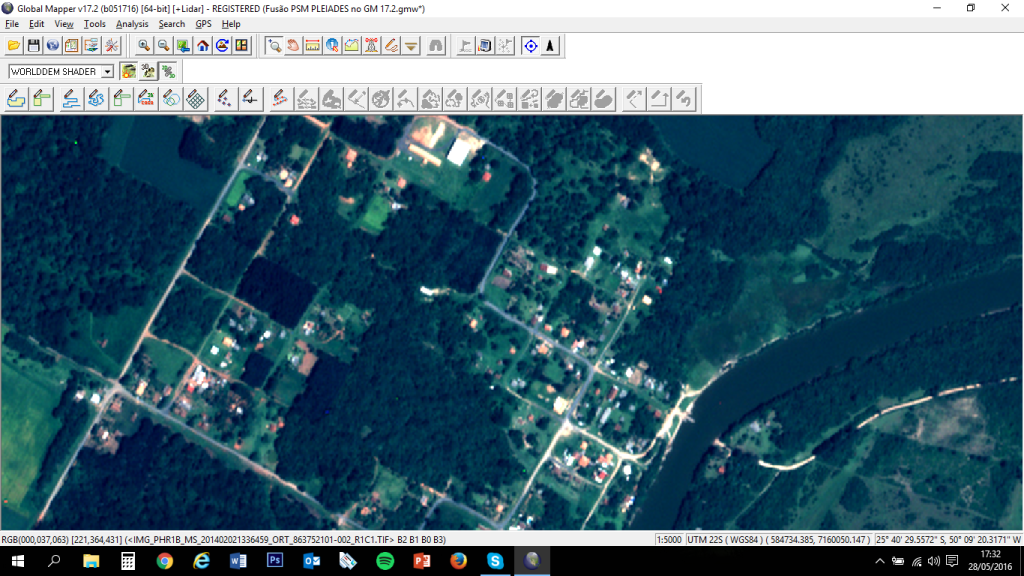
Task: Open the Tools menu
Action: tap(95, 24)
